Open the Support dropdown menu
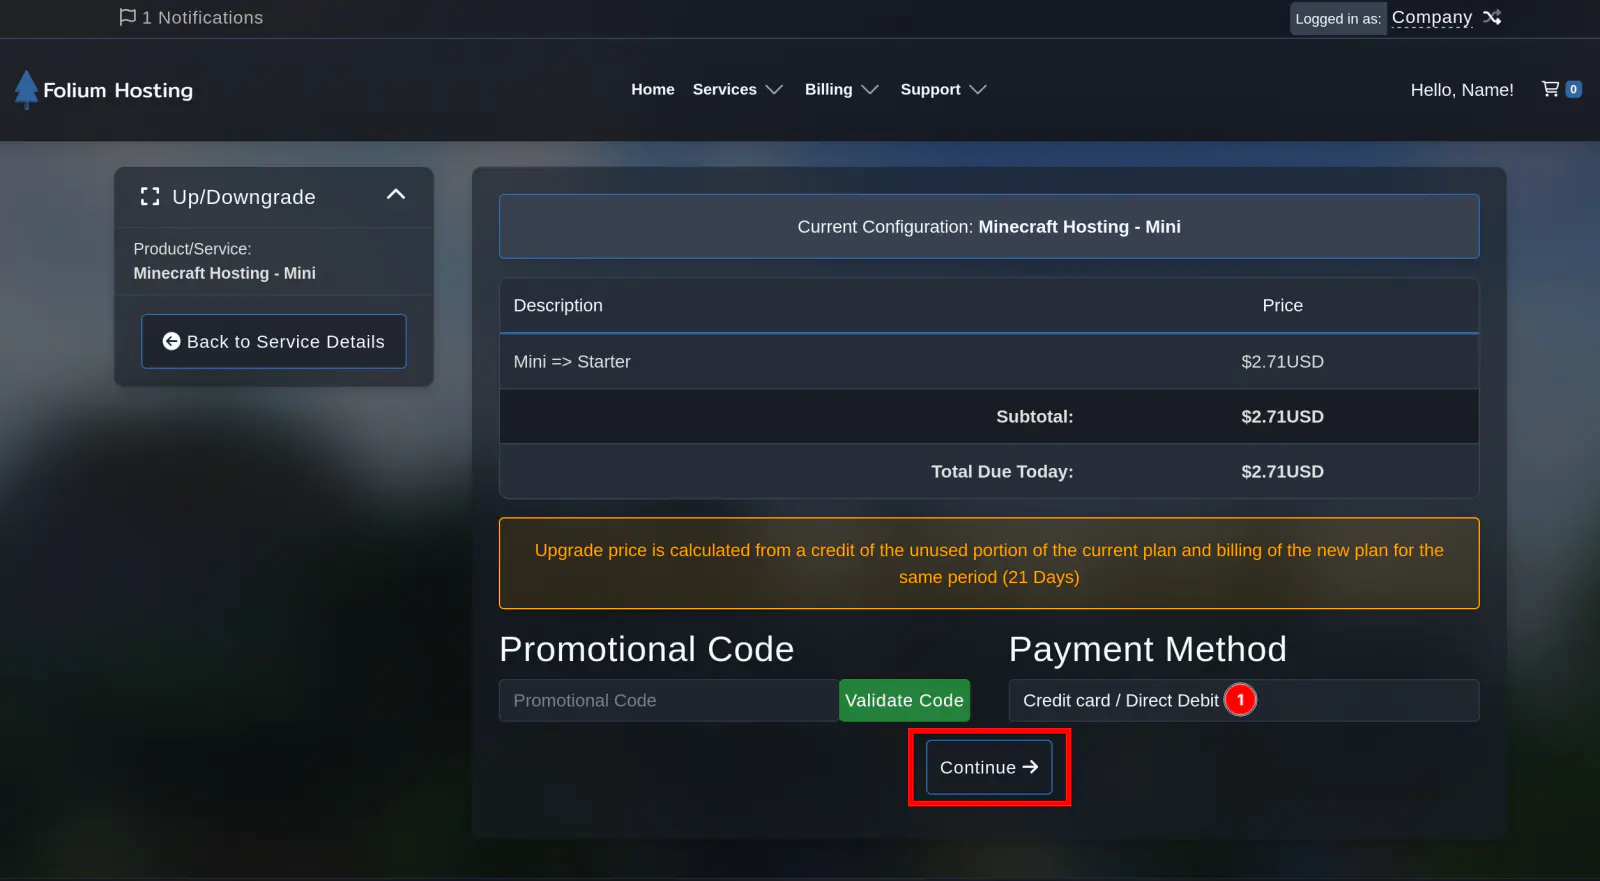 [x=942, y=89]
